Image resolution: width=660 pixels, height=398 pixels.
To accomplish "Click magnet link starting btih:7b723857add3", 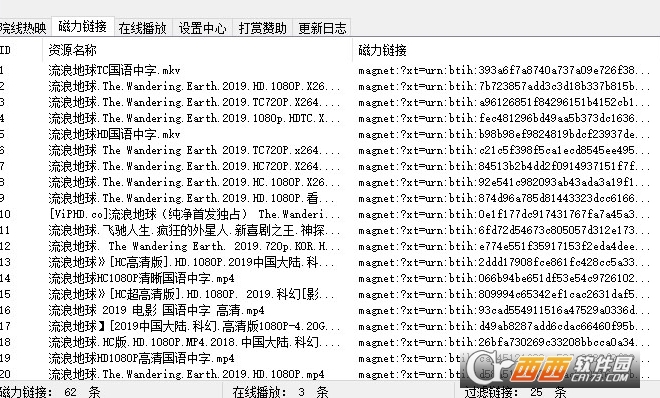I will [x=504, y=86].
